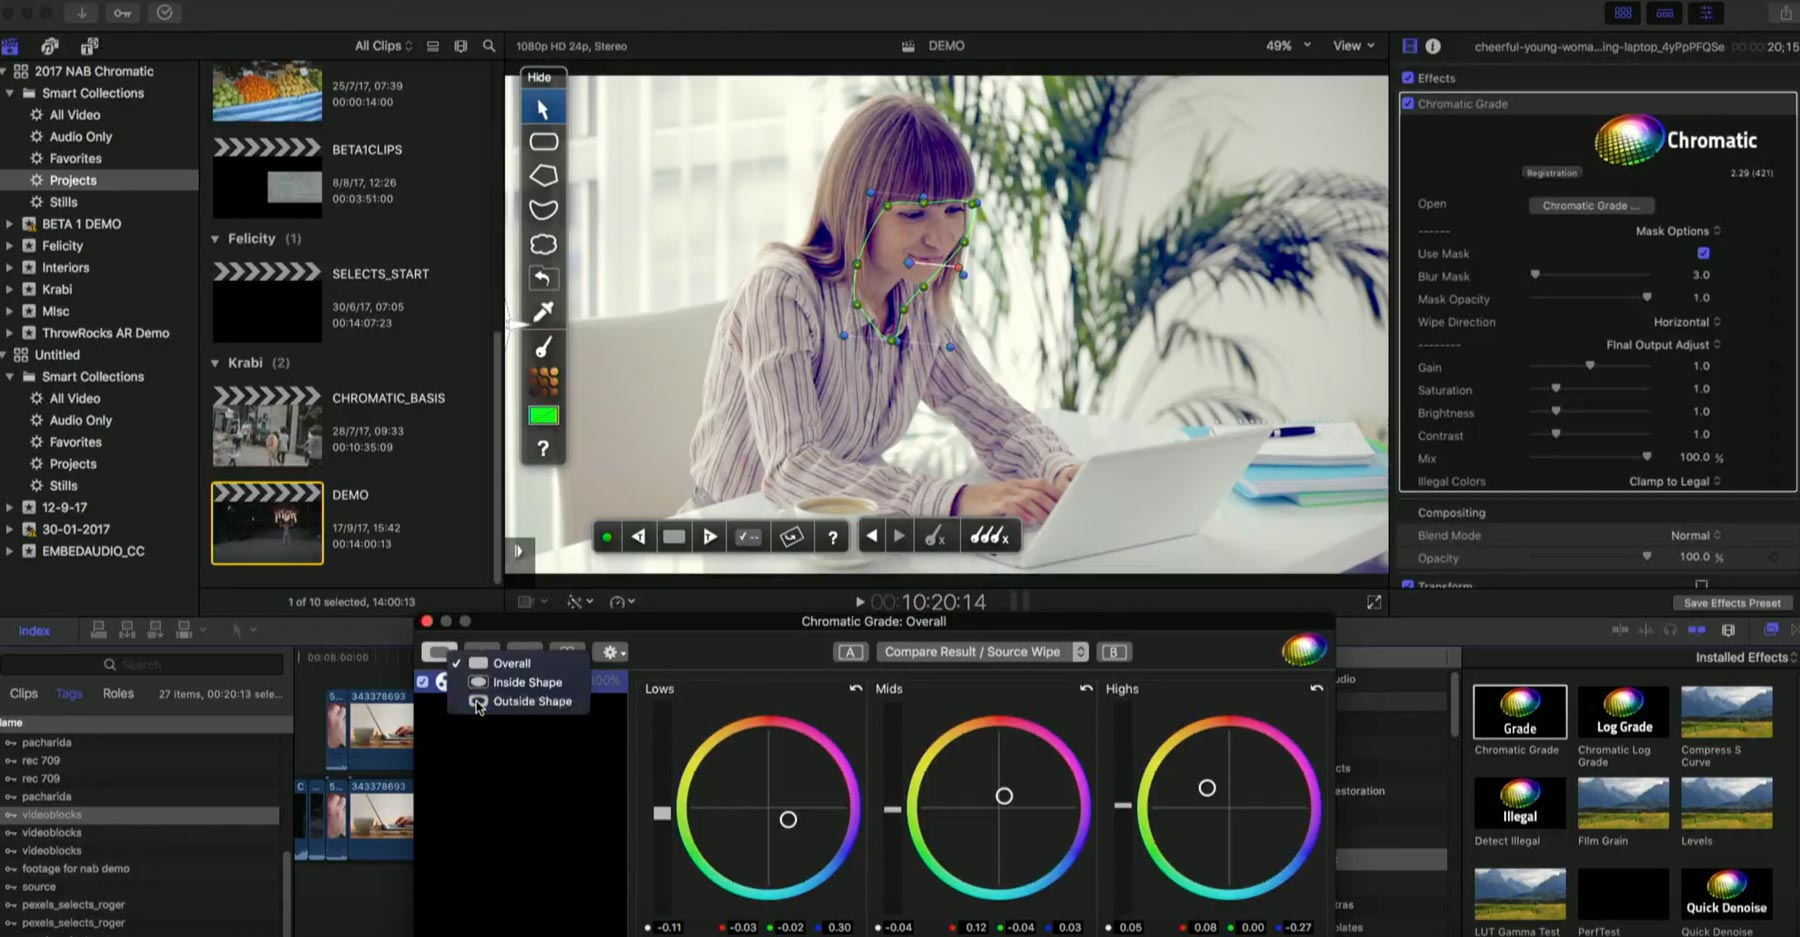Click the Registration button
The width and height of the screenshot is (1800, 937).
[x=1551, y=173]
